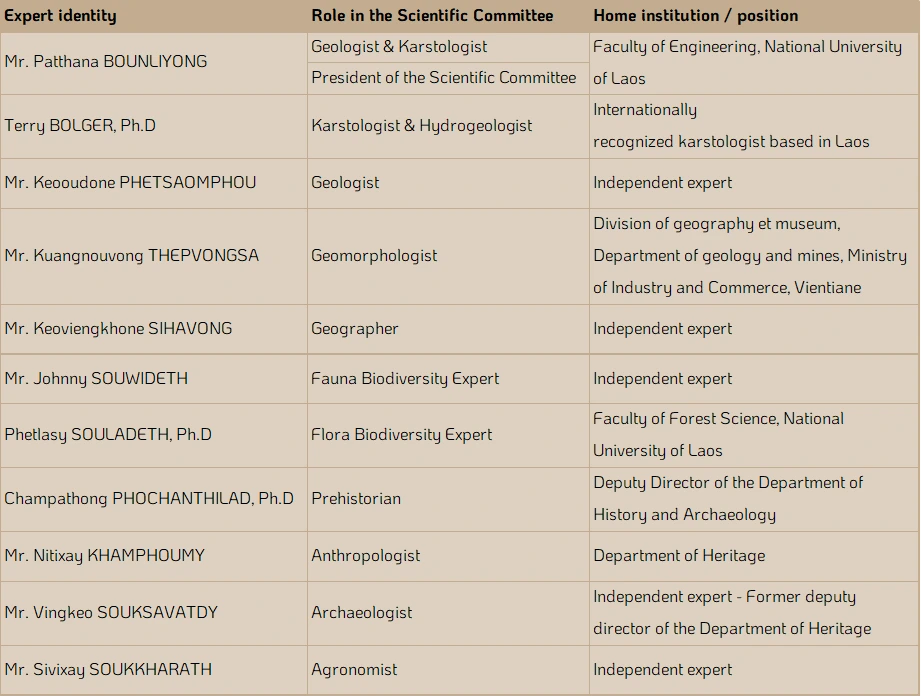Select the Prehistorian role cell

tap(448, 499)
